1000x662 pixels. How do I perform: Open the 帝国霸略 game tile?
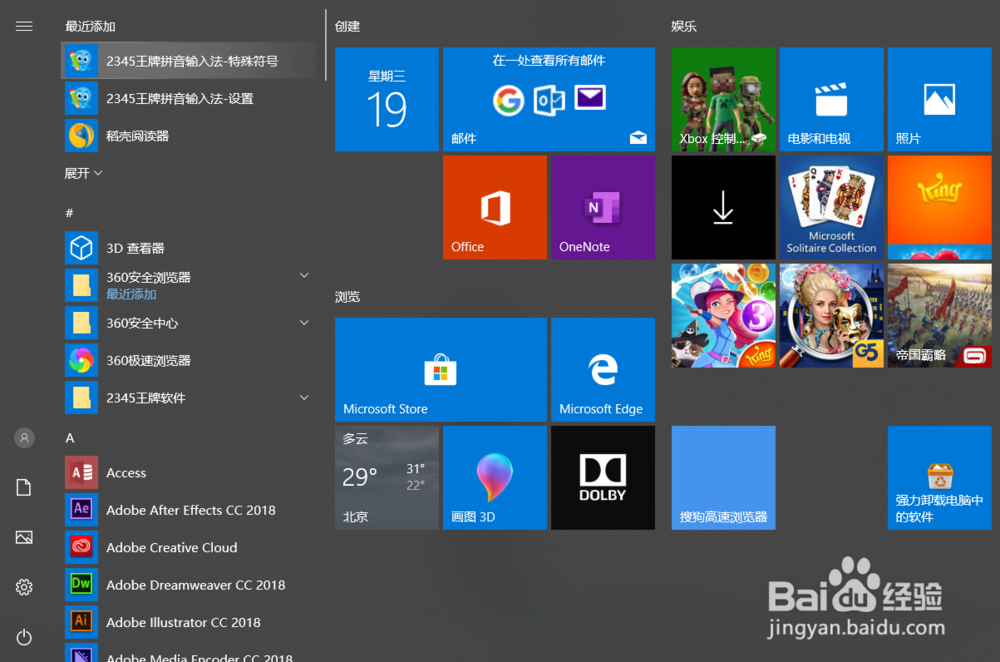pyautogui.click(x=939, y=316)
